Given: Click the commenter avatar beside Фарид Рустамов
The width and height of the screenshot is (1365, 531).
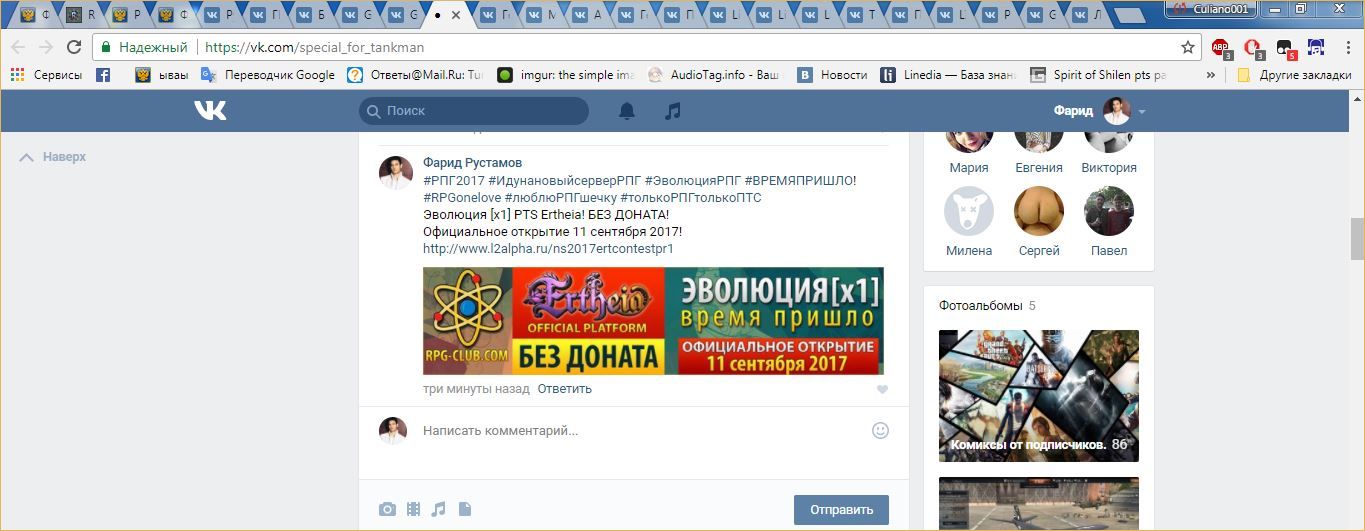Looking at the screenshot, I should pos(396,172).
